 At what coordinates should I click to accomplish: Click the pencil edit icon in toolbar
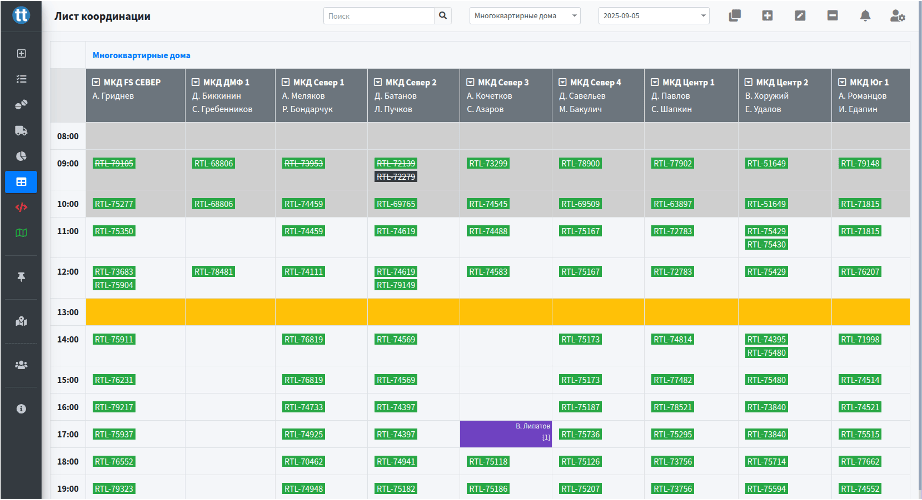[x=799, y=16]
